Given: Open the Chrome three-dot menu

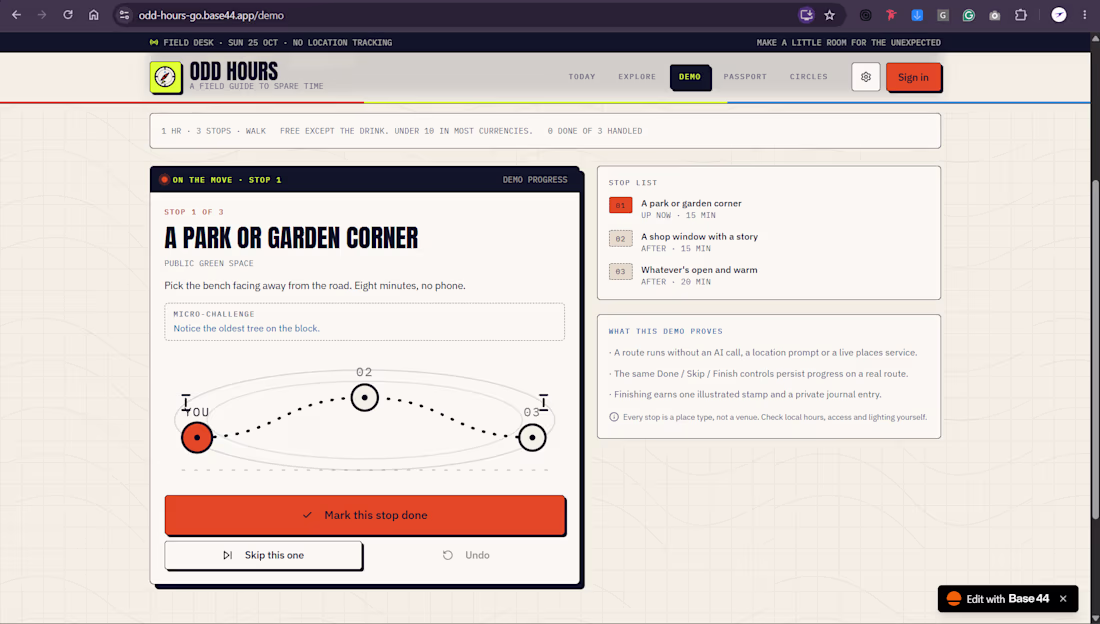Looking at the screenshot, I should click(x=1085, y=15).
